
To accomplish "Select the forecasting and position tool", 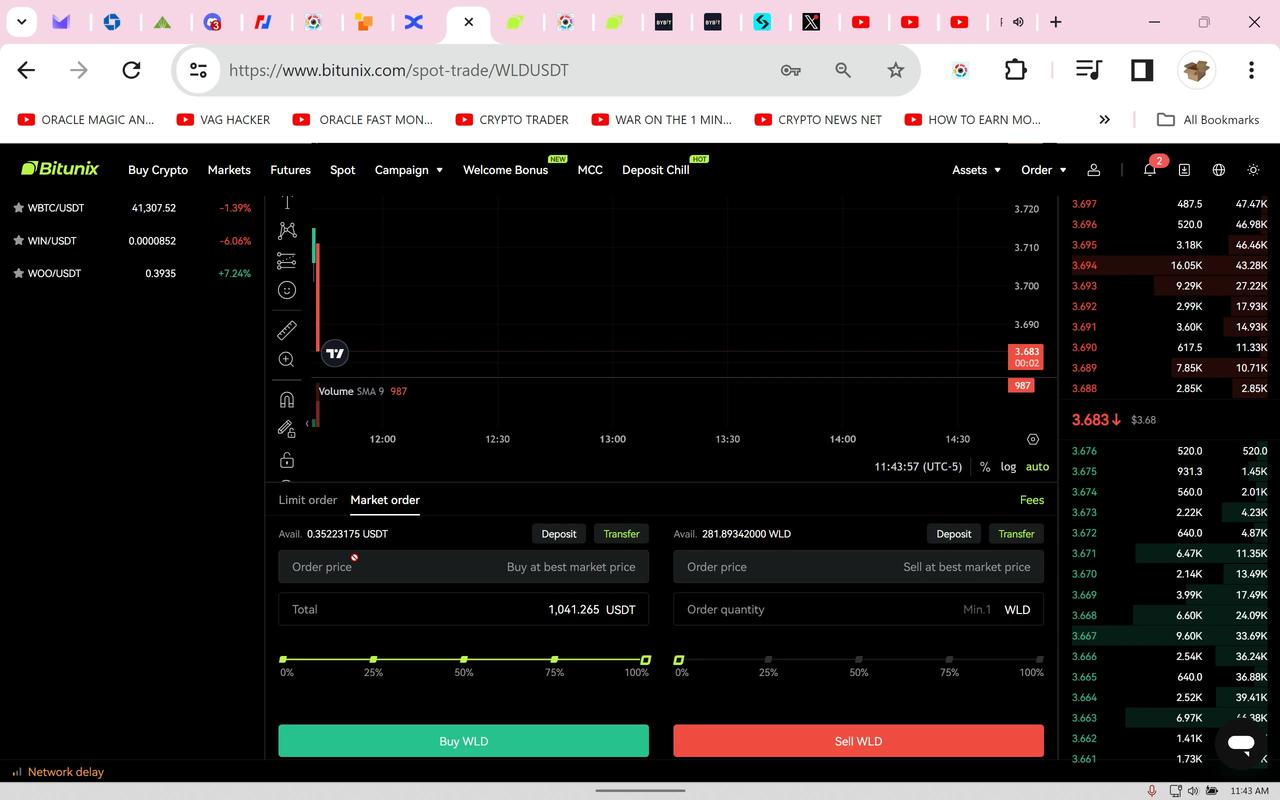I will (287, 260).
